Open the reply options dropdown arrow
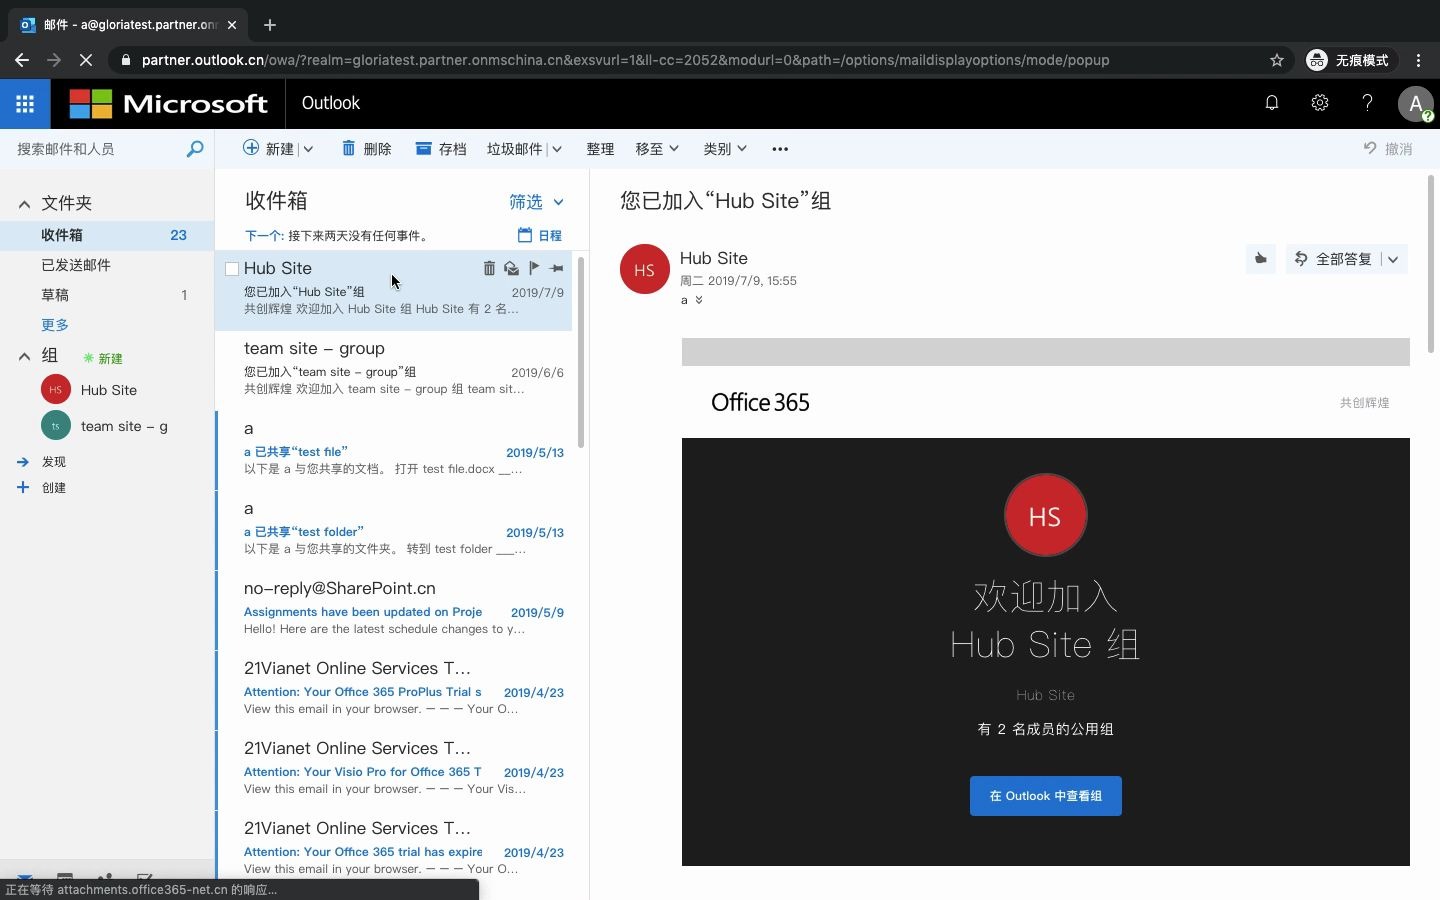 [1393, 259]
